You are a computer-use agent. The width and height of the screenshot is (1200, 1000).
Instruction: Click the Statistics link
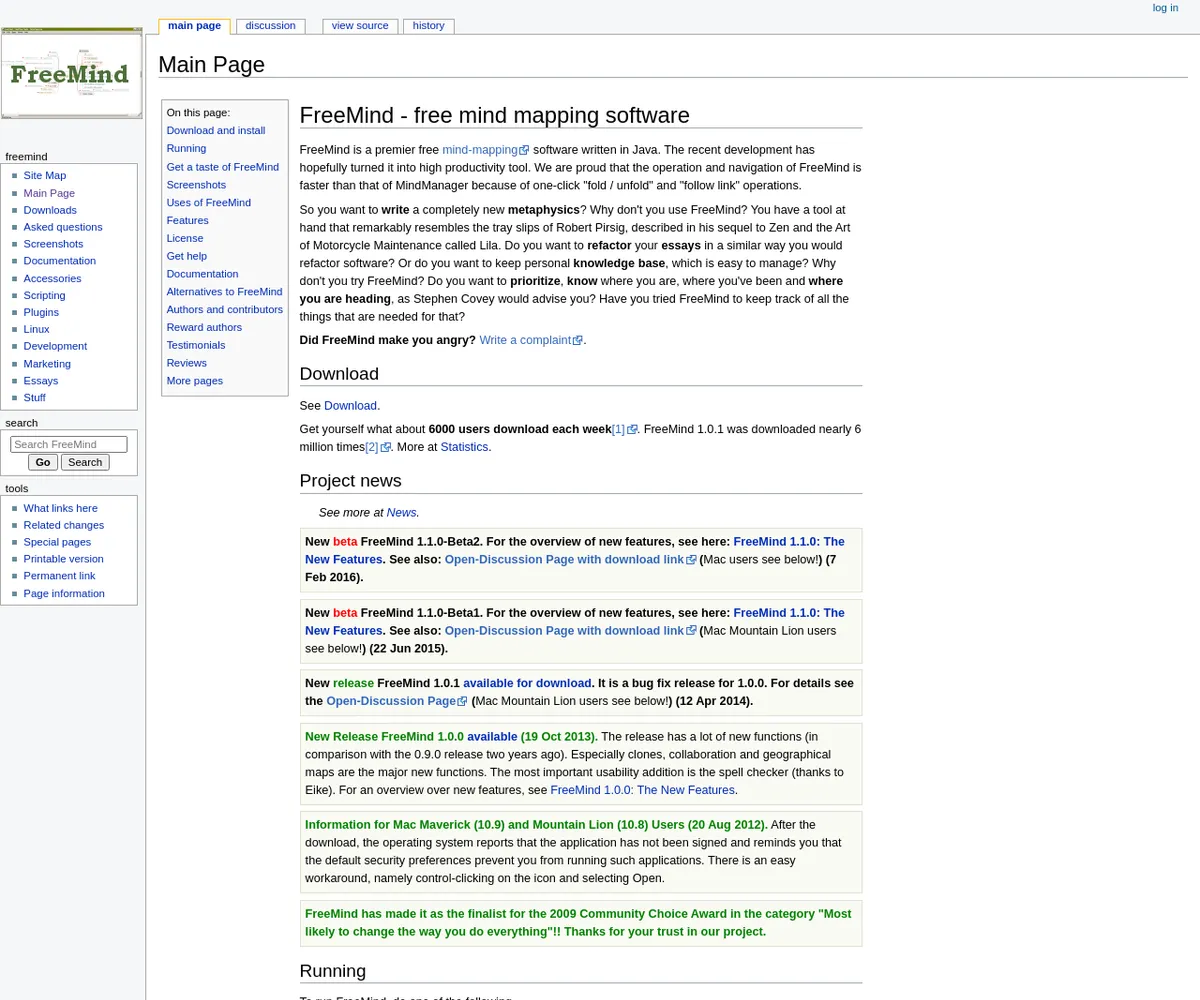[x=464, y=447]
